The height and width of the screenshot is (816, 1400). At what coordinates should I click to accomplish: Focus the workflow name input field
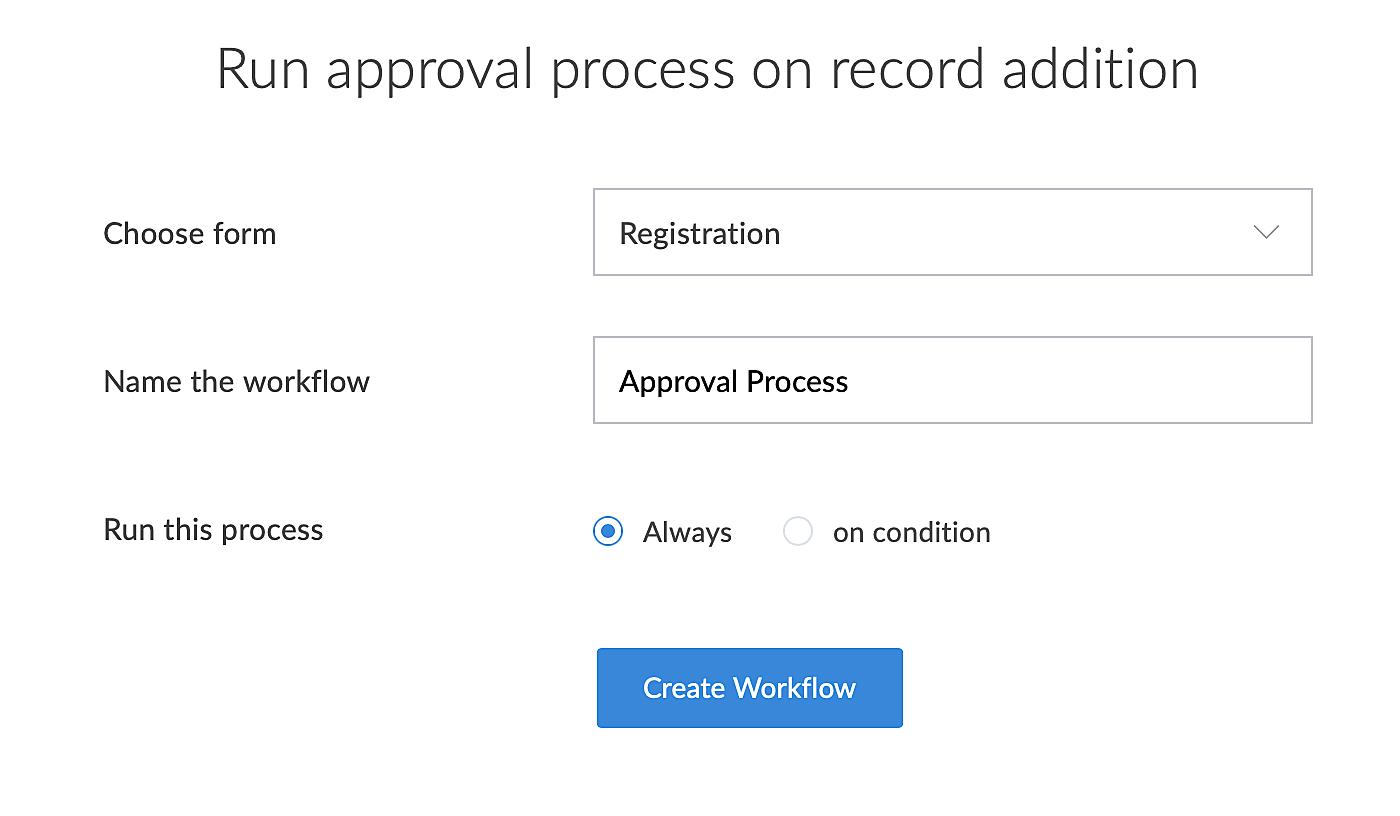tap(951, 380)
